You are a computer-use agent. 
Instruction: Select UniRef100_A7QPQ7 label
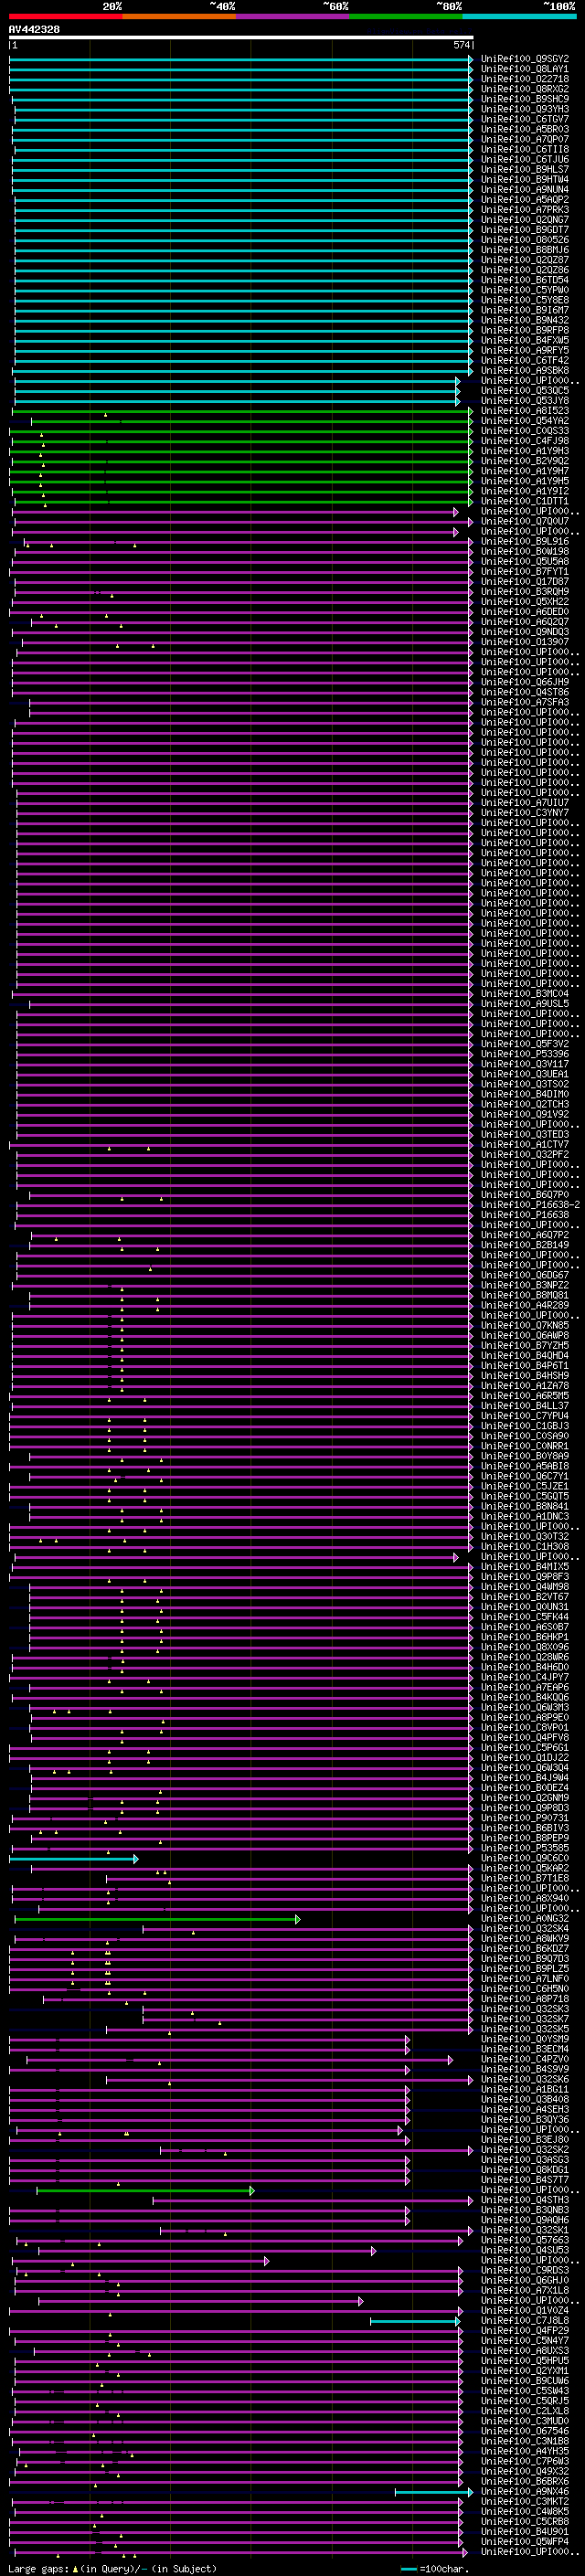[525, 139]
